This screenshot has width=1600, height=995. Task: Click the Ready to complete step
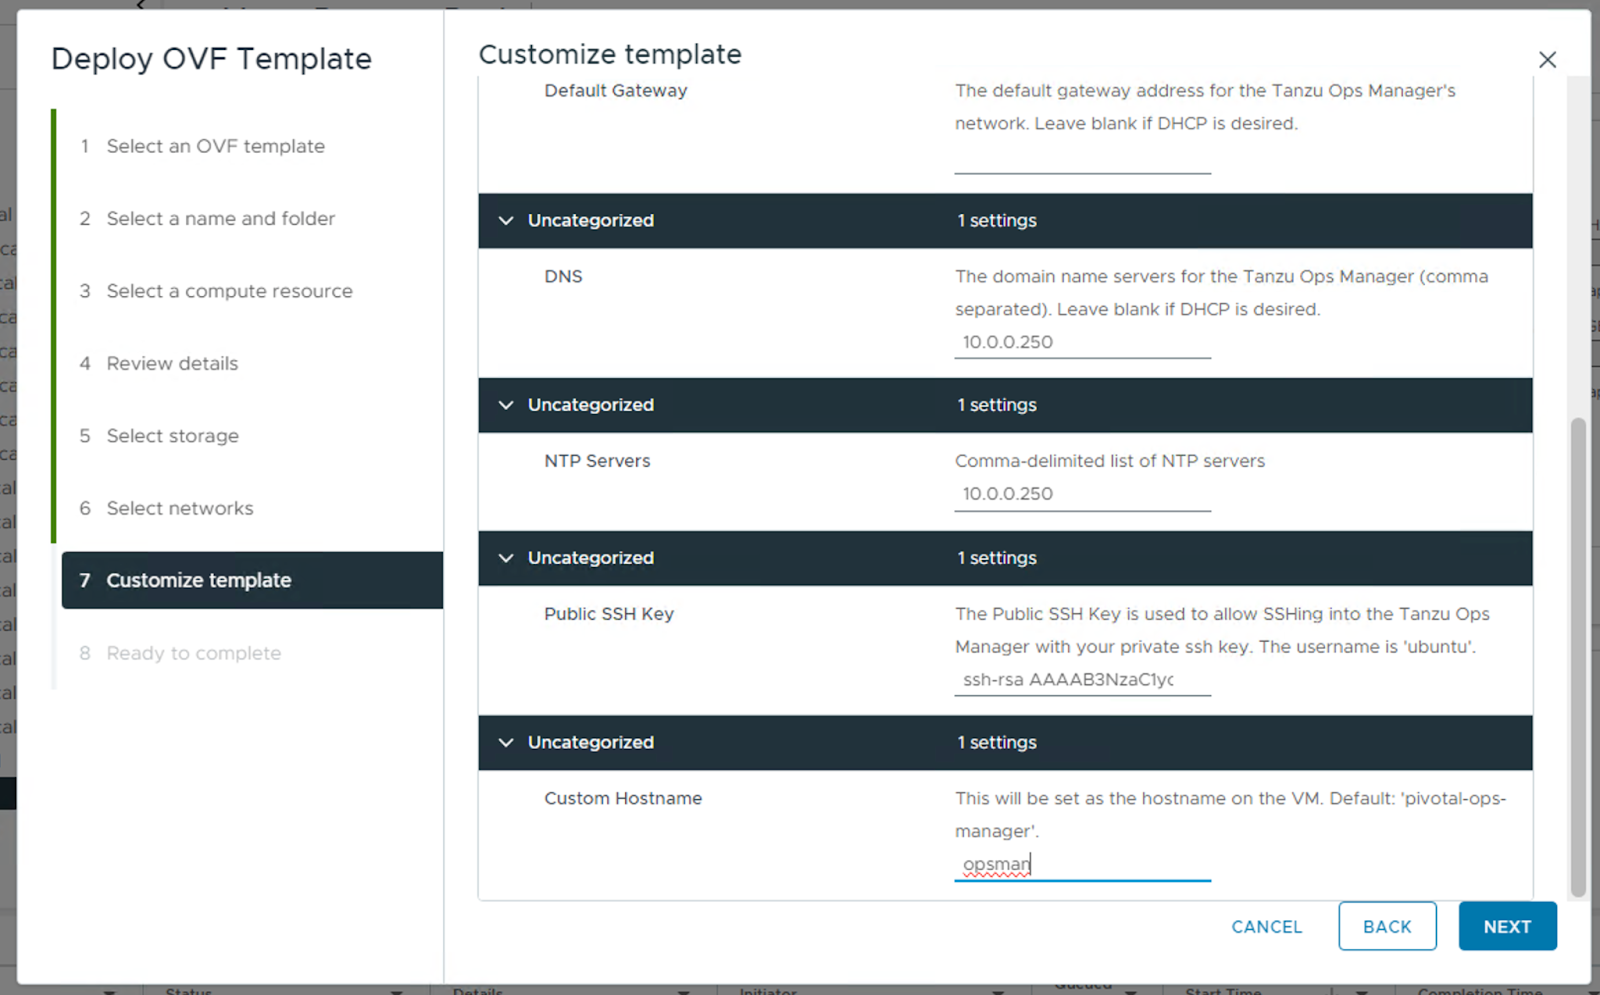pos(193,653)
